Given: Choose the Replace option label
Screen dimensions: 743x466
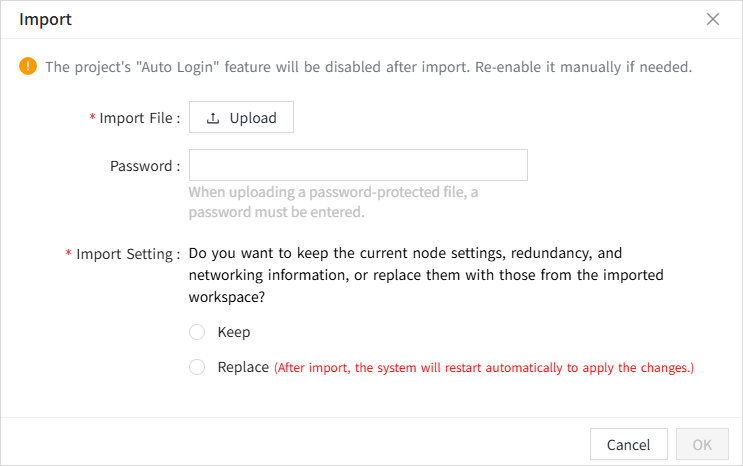Looking at the screenshot, I should [x=243, y=367].
